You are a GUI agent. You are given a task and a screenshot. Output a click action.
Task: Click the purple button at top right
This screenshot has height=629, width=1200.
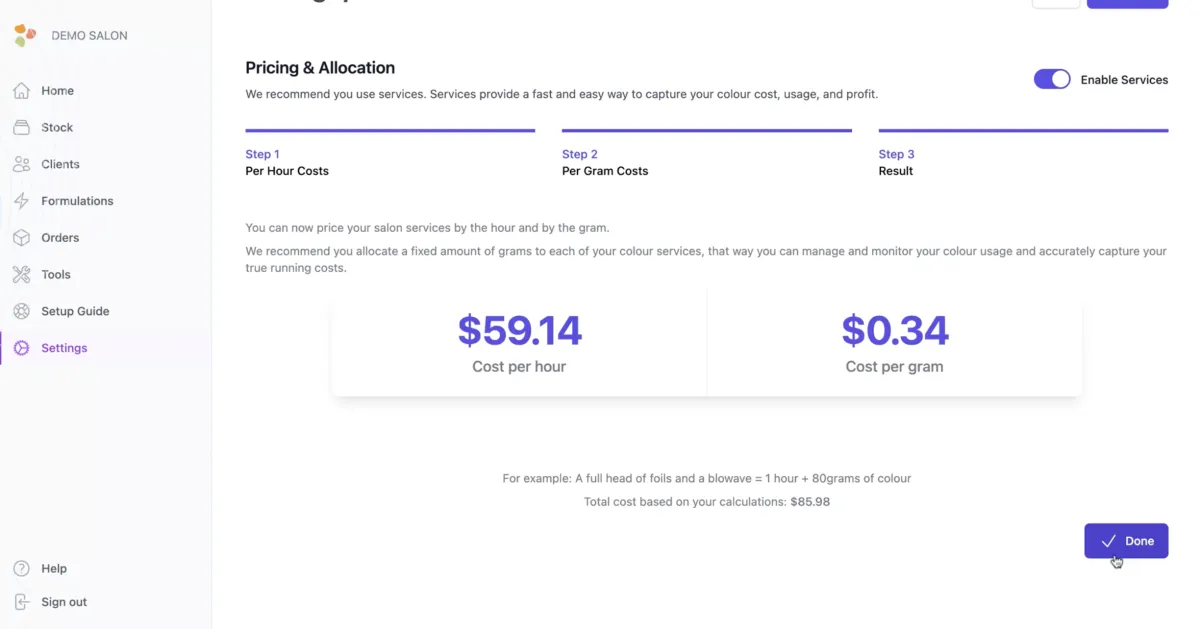point(1127,4)
